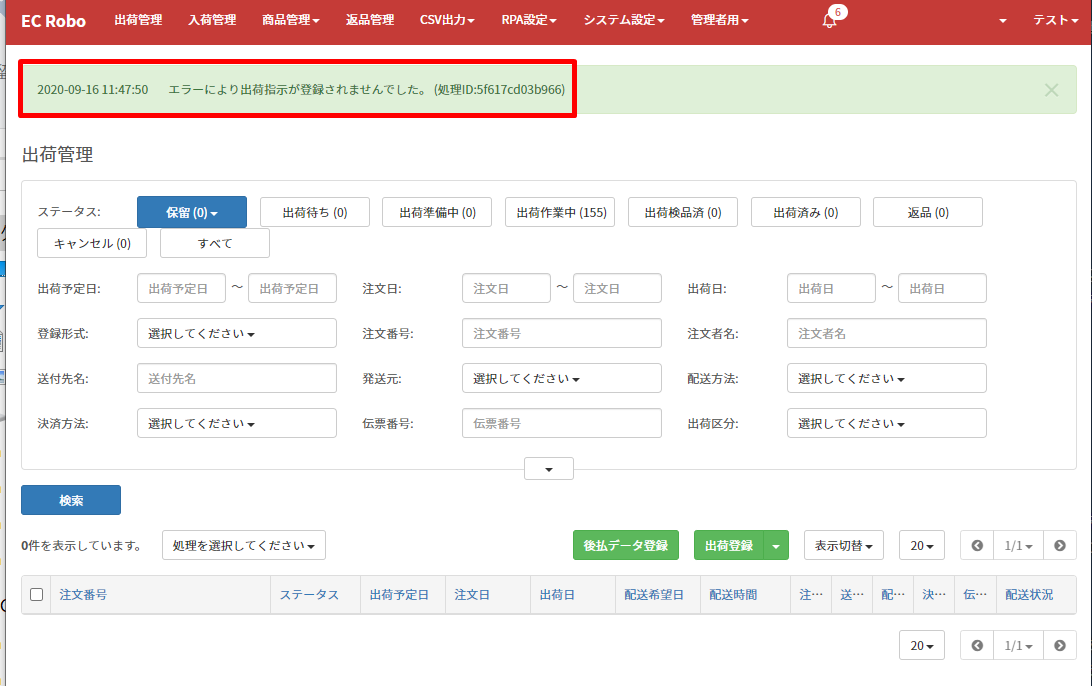Expand 出荷登録 split-button arrow
This screenshot has height=686, width=1092.
(x=776, y=545)
